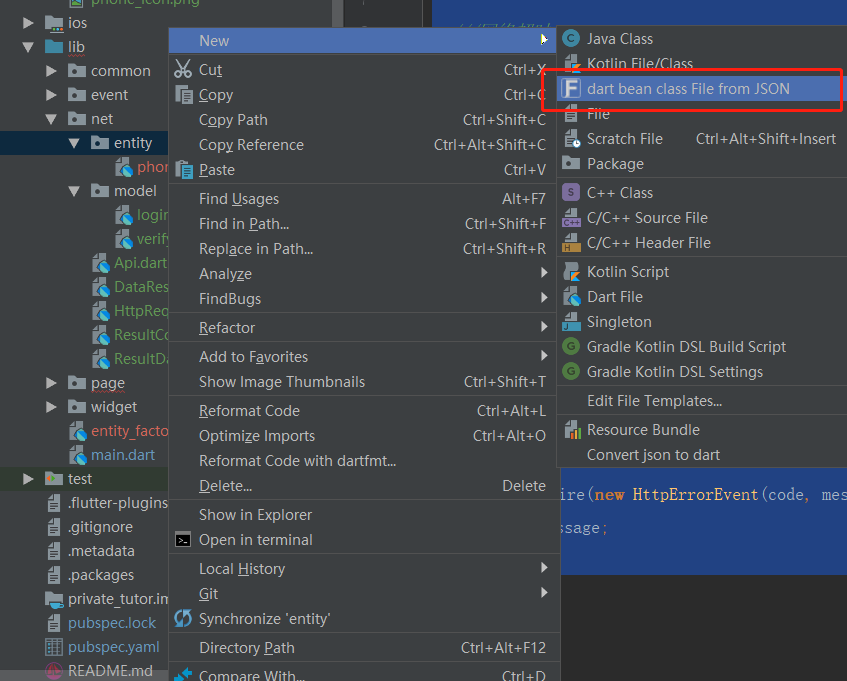The image size is (847, 681).
Task: Select Replace in Path... menu item
Action: [362, 249]
